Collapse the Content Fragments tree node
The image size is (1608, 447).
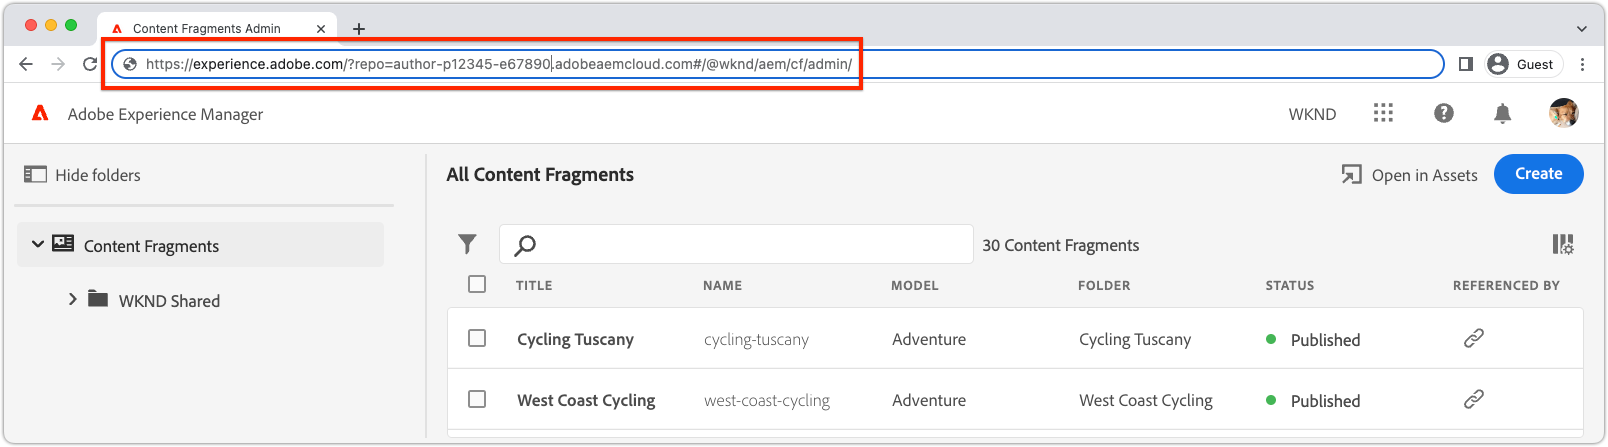click(x=38, y=244)
